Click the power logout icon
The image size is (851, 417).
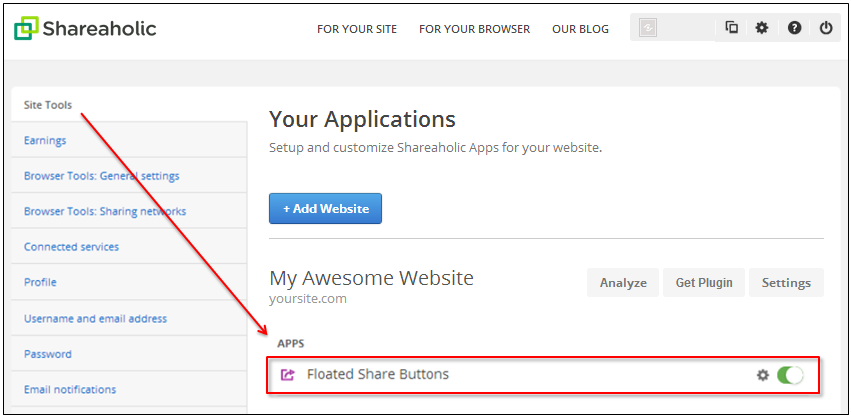826,28
